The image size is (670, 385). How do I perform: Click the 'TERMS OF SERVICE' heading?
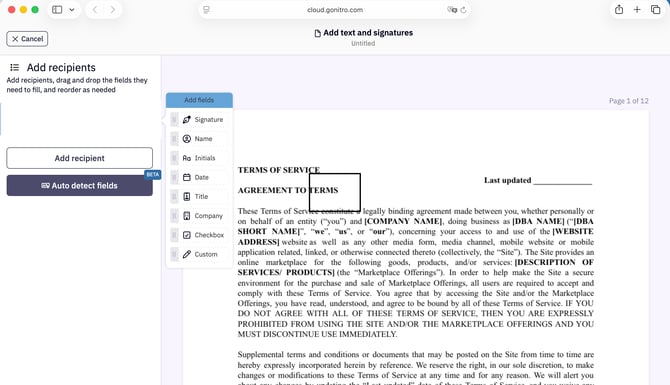pos(279,170)
